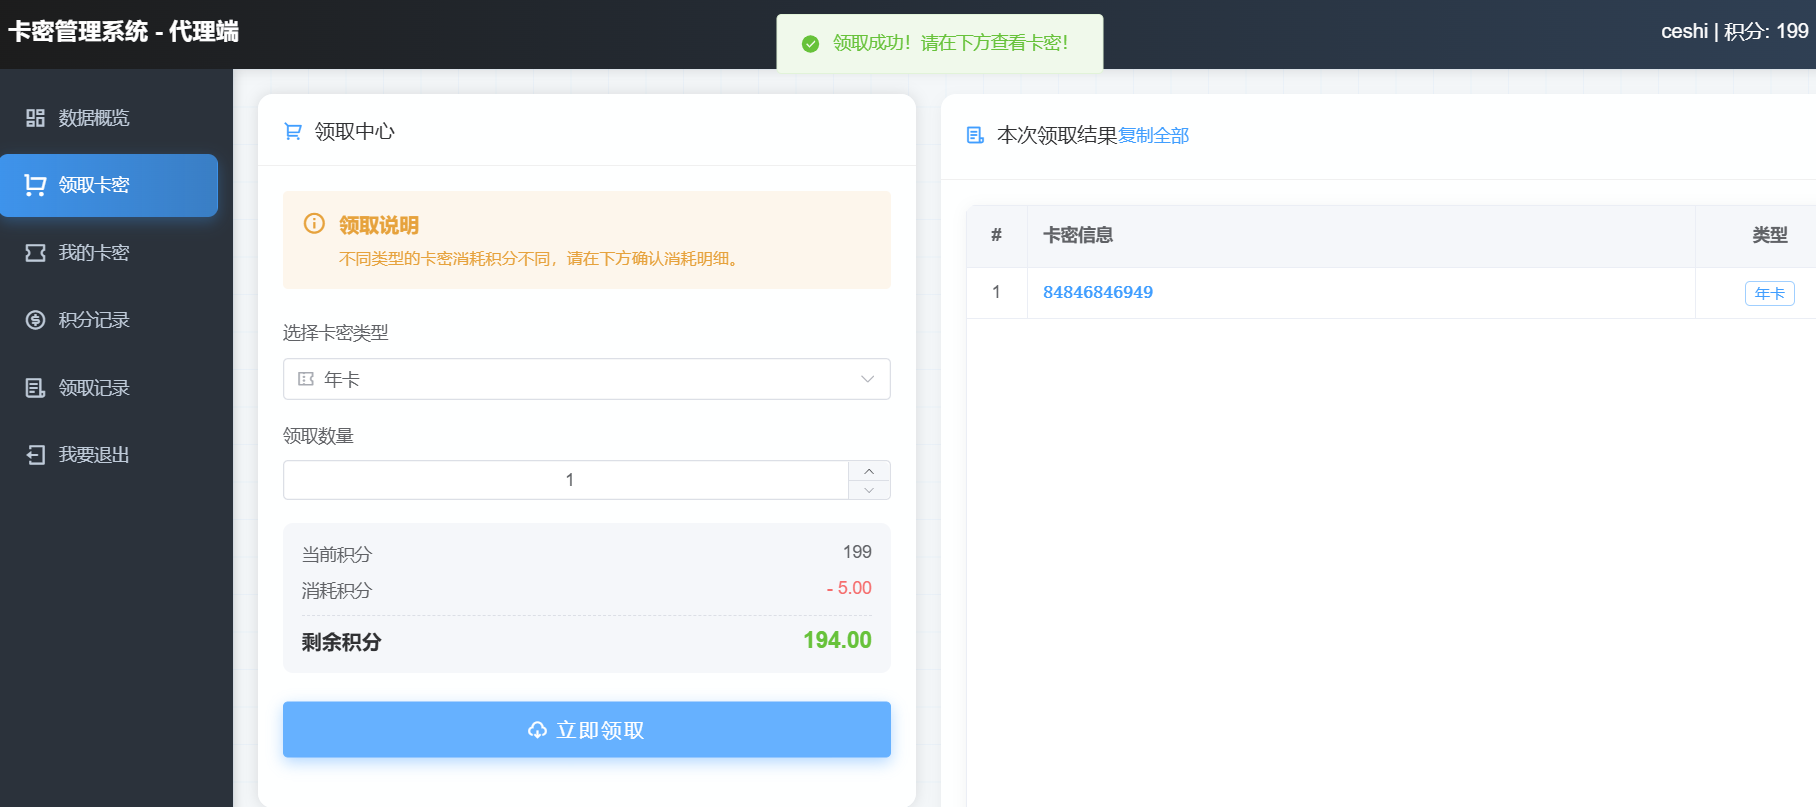Click the info icon in claim instructions
Viewport: 1816px width, 807px height.
314,224
